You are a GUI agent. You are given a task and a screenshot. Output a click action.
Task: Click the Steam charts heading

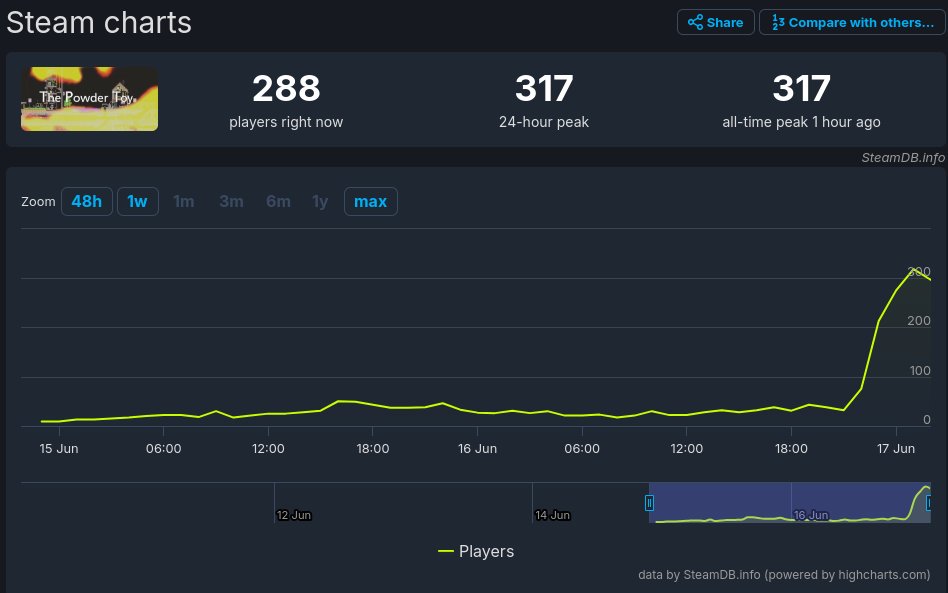tap(99, 23)
